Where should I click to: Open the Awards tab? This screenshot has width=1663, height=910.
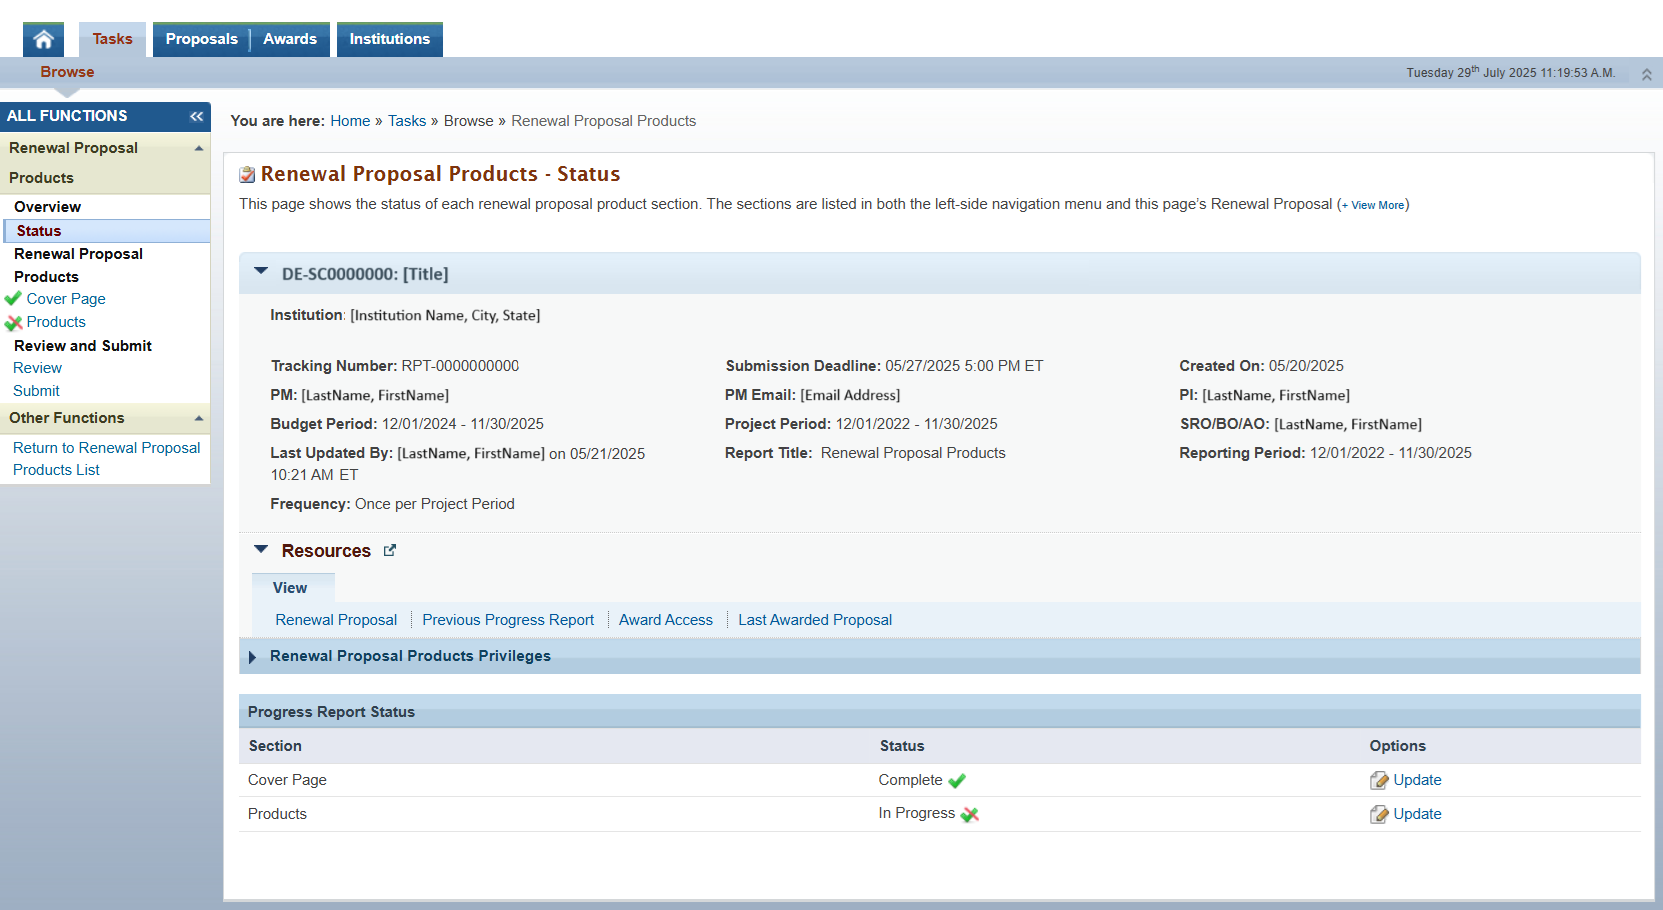290,39
